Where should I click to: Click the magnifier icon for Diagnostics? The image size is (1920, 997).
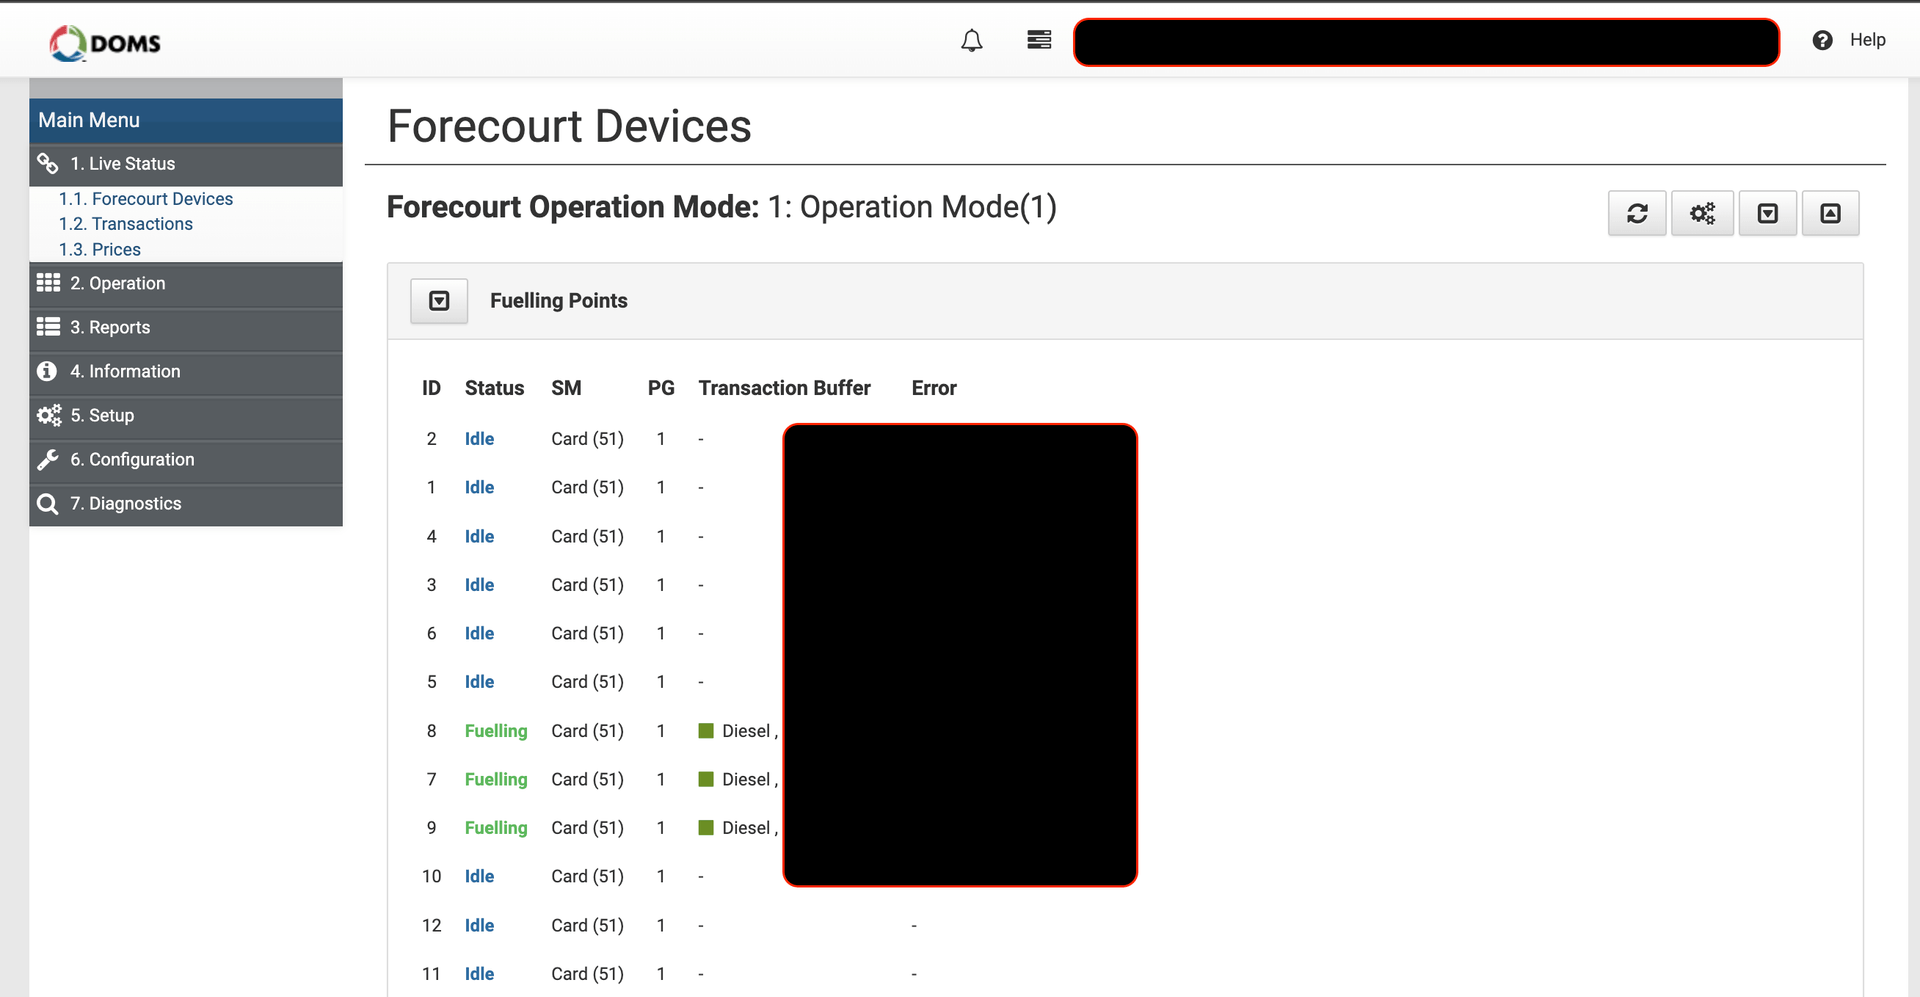point(48,504)
